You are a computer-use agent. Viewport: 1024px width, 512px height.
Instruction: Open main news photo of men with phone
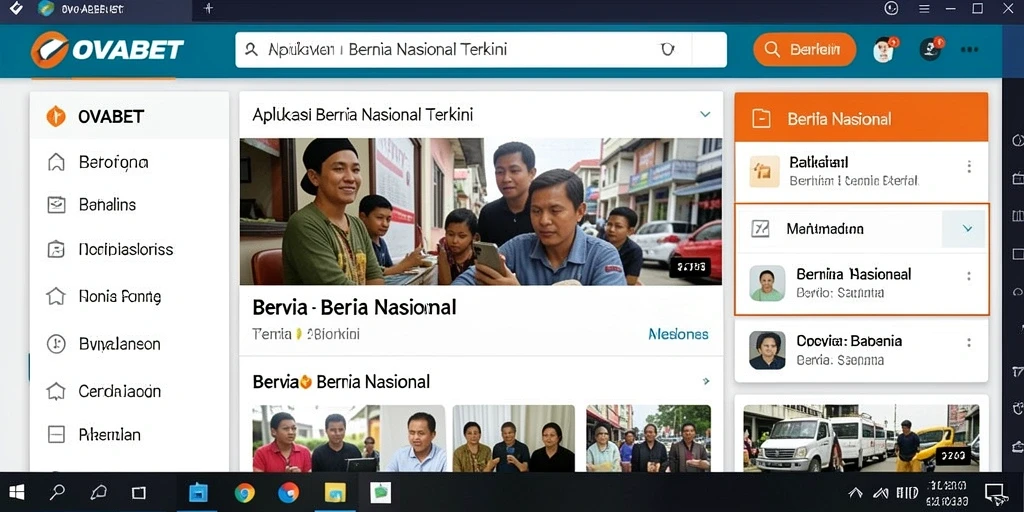[481, 212]
